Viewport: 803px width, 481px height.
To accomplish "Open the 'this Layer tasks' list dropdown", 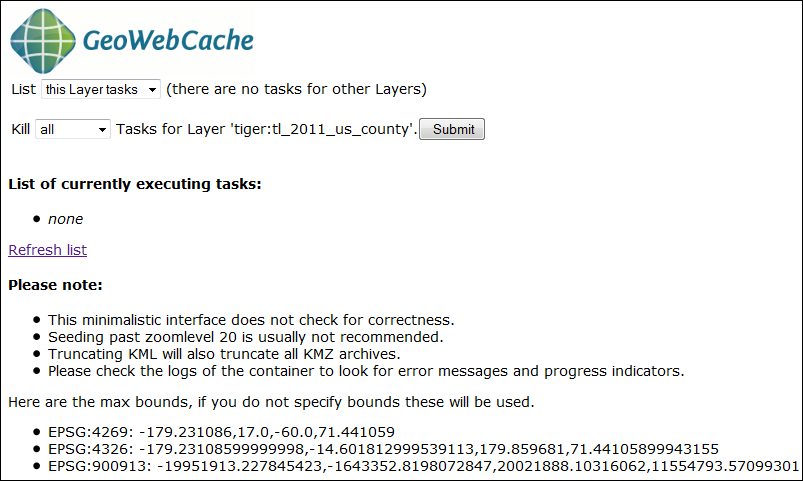I will [x=101, y=89].
